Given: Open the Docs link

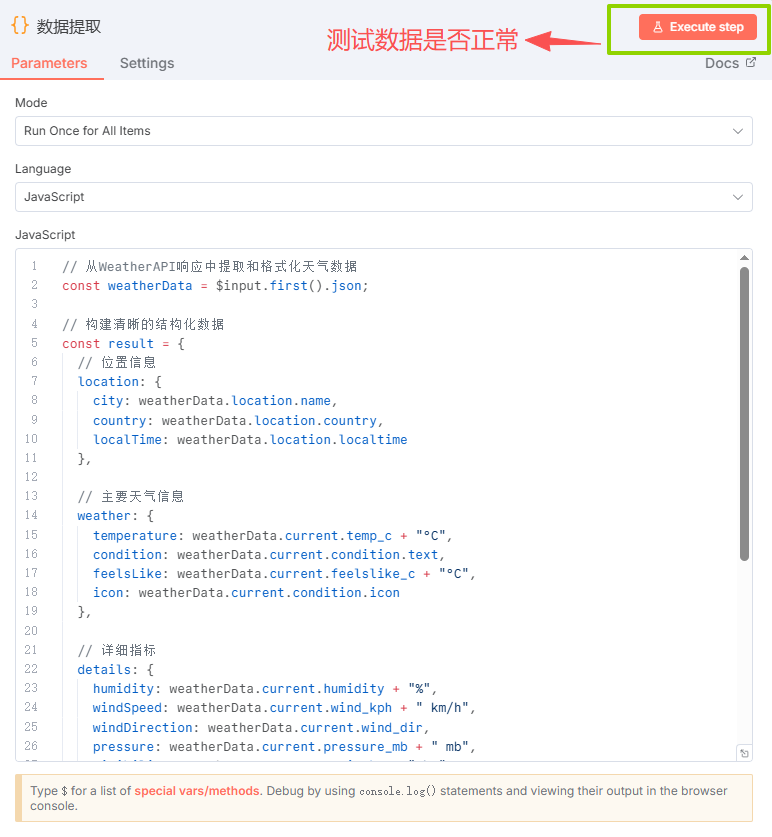Looking at the screenshot, I should click(x=721, y=63).
